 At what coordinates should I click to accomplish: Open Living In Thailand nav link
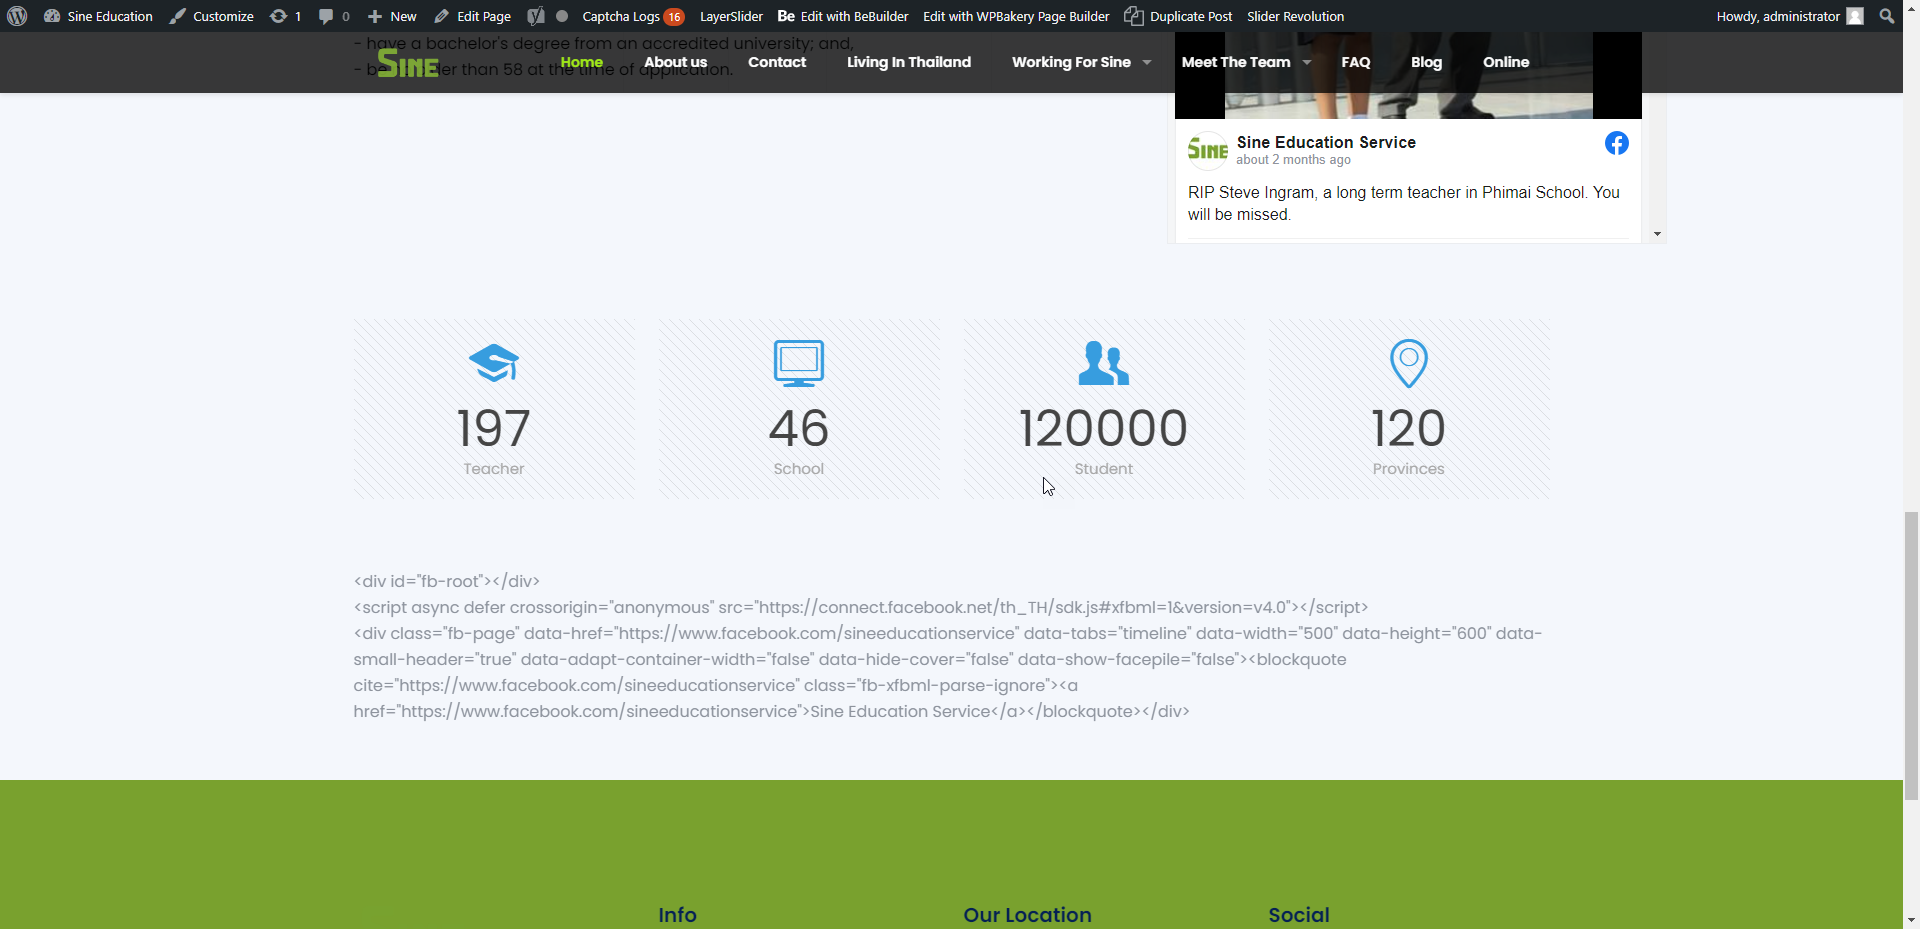click(909, 62)
